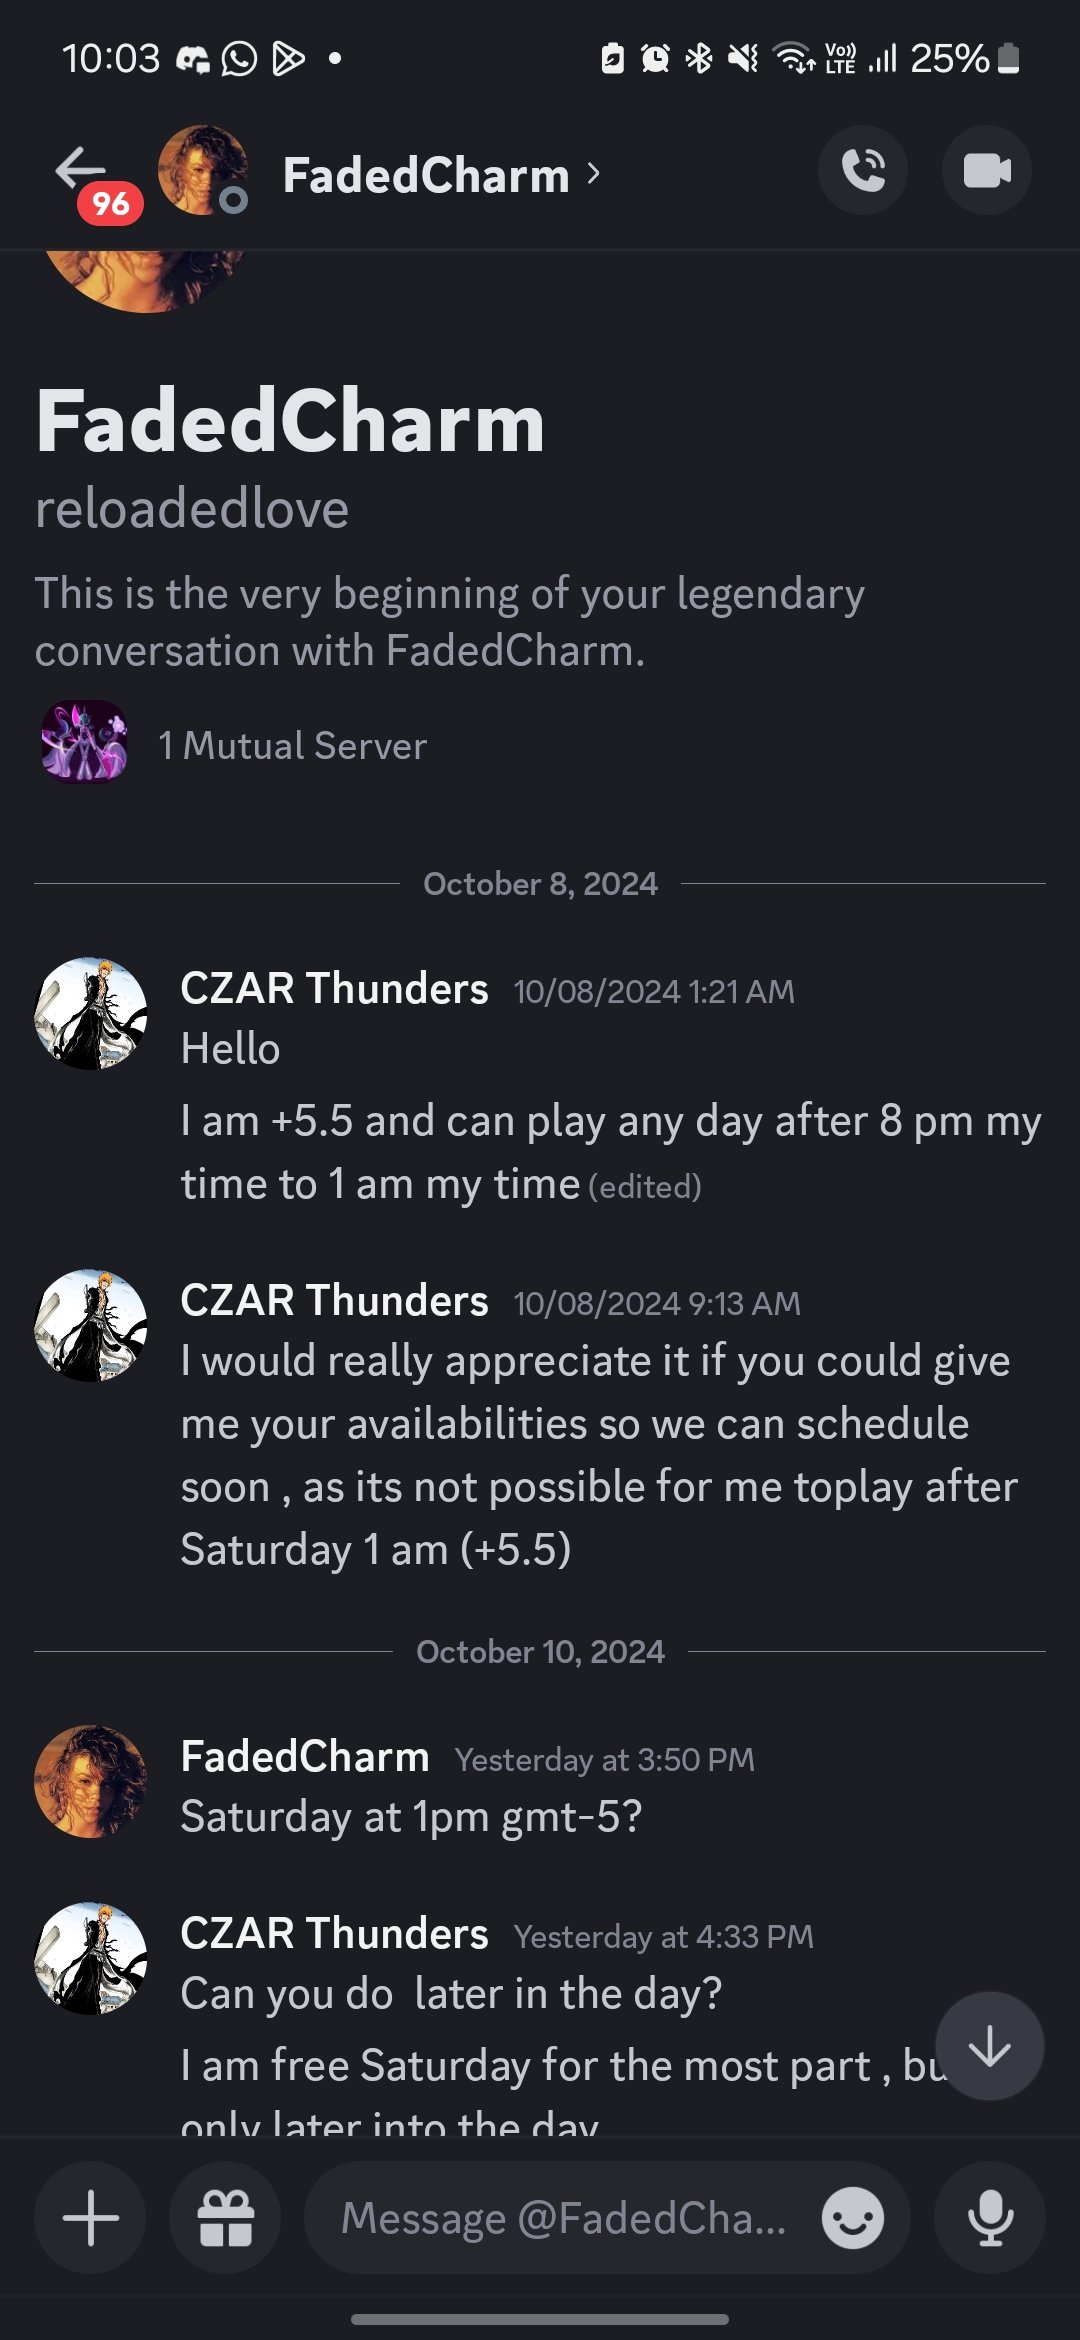Tap the FadedCharm username above 3:50 PM message
1080x2340 pixels.
pos(305,1757)
